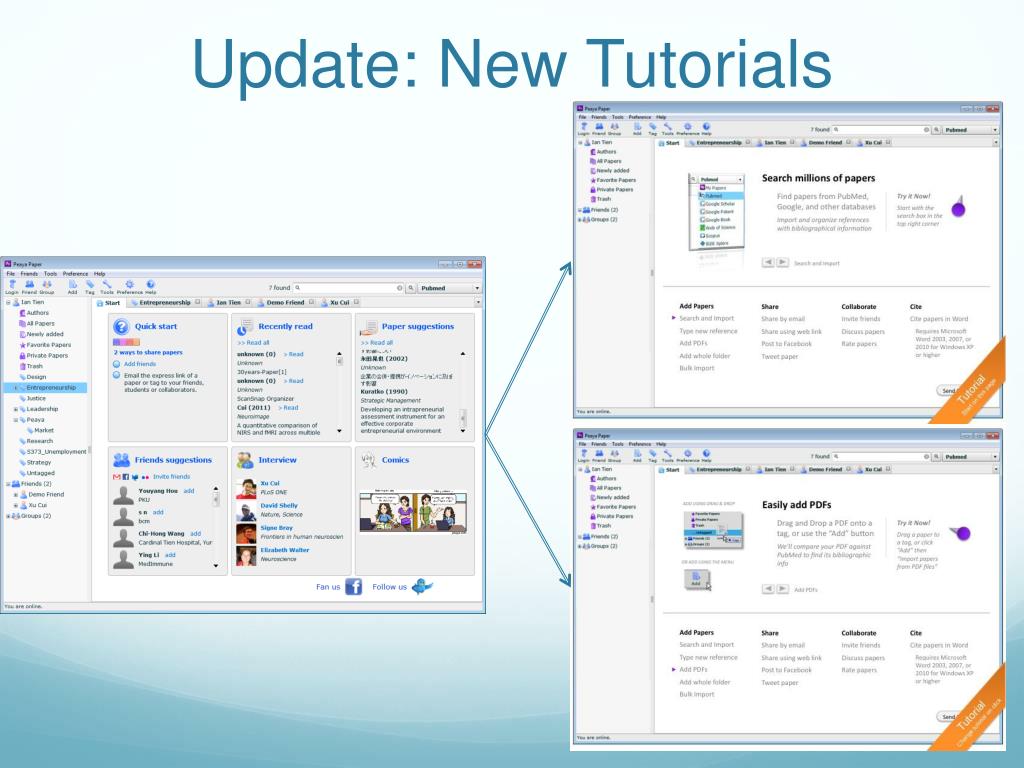Click Cite papers in Word in top-right window
1024x768 pixels.
(938, 319)
